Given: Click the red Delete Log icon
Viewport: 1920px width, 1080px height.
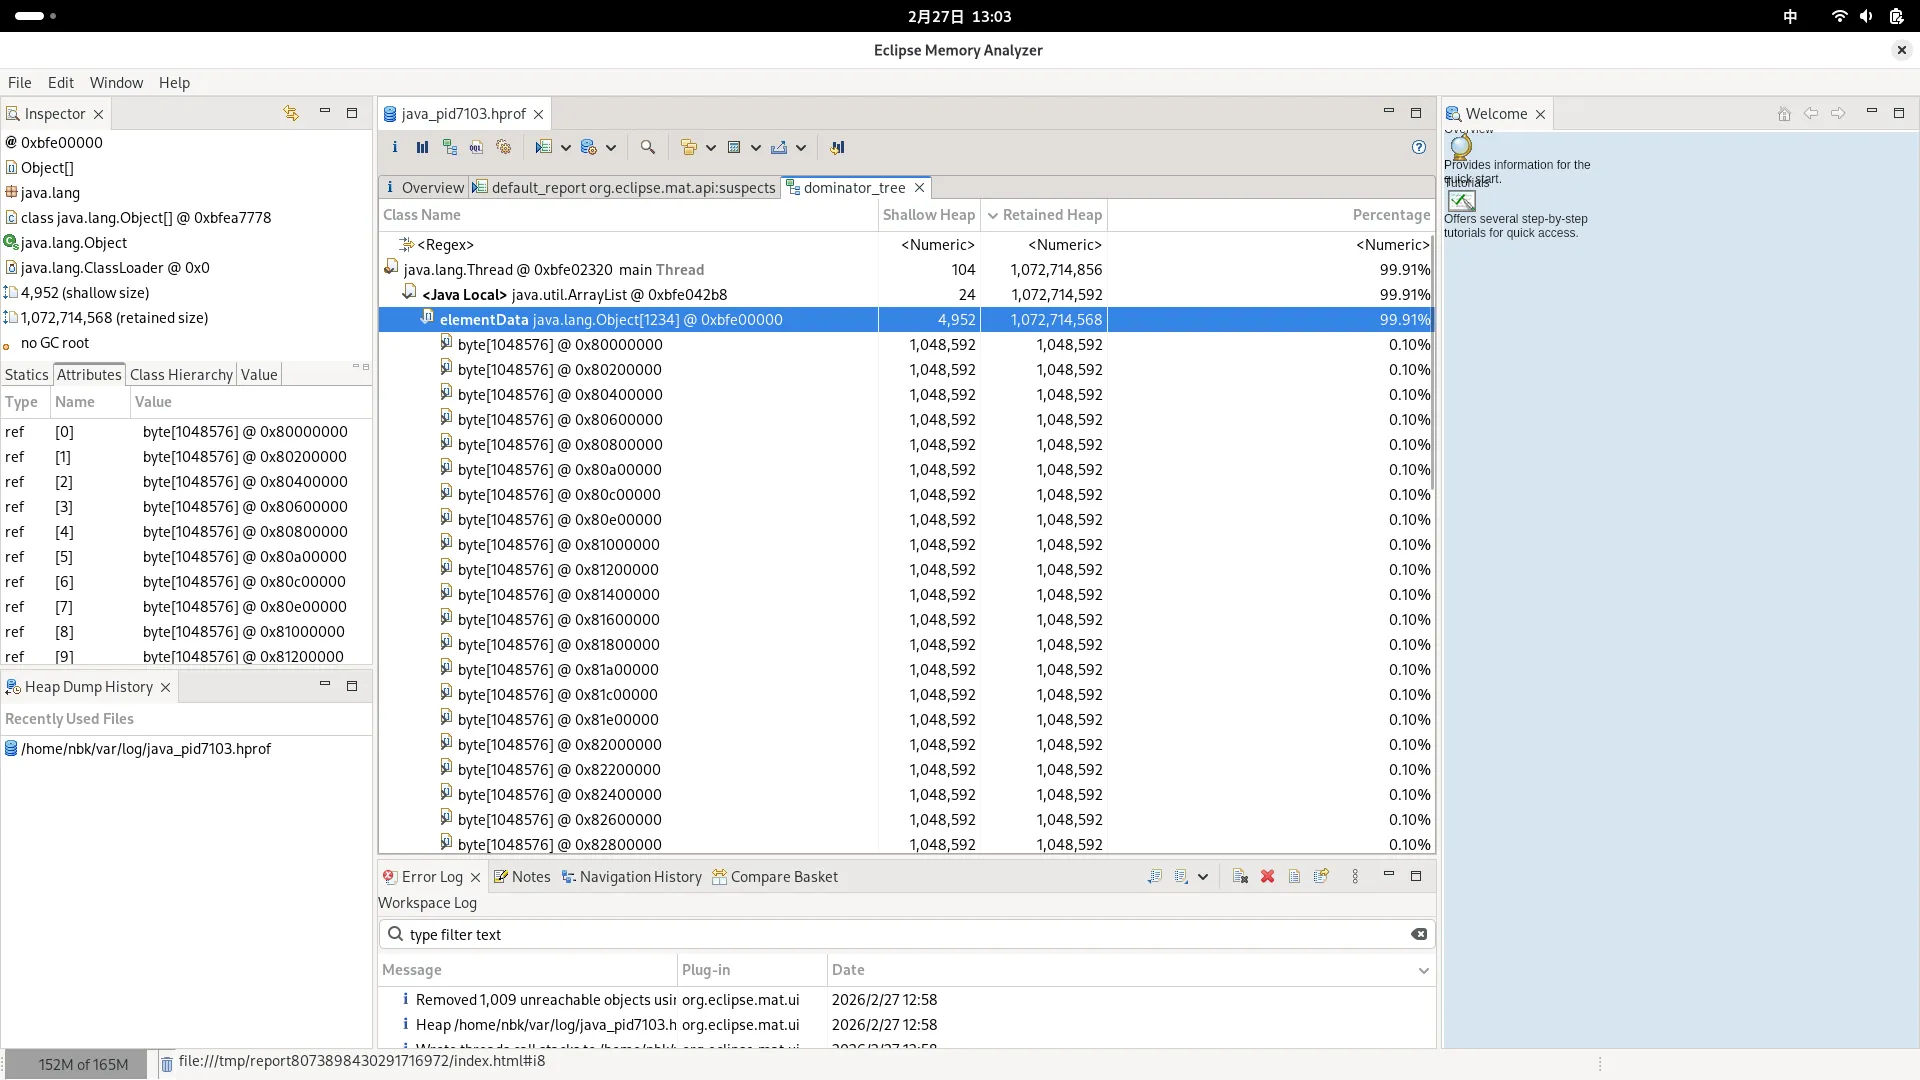Looking at the screenshot, I should 1267,876.
